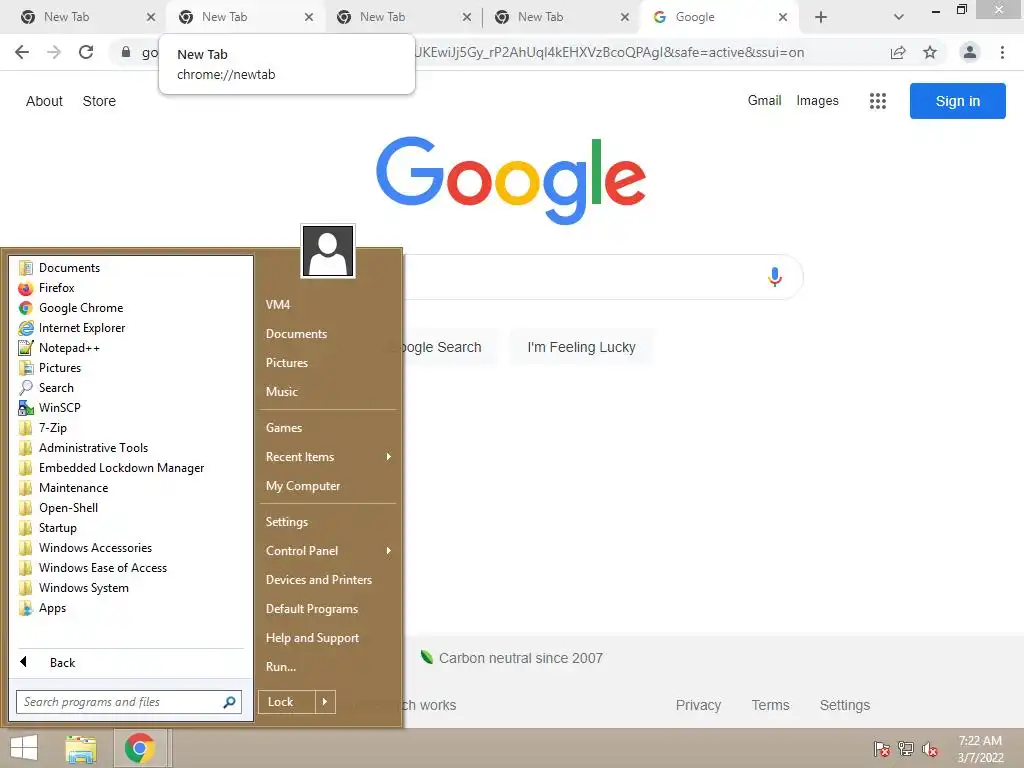The height and width of the screenshot is (768, 1024).
Task: Click the Chrome taskbar icon
Action: [140, 748]
